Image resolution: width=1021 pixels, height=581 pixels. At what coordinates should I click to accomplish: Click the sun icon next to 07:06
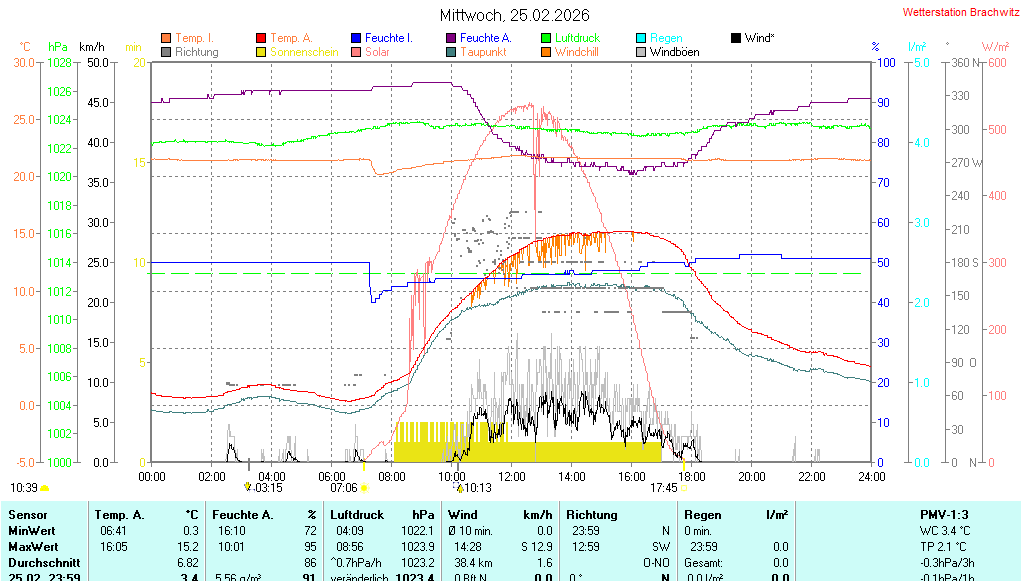364,488
